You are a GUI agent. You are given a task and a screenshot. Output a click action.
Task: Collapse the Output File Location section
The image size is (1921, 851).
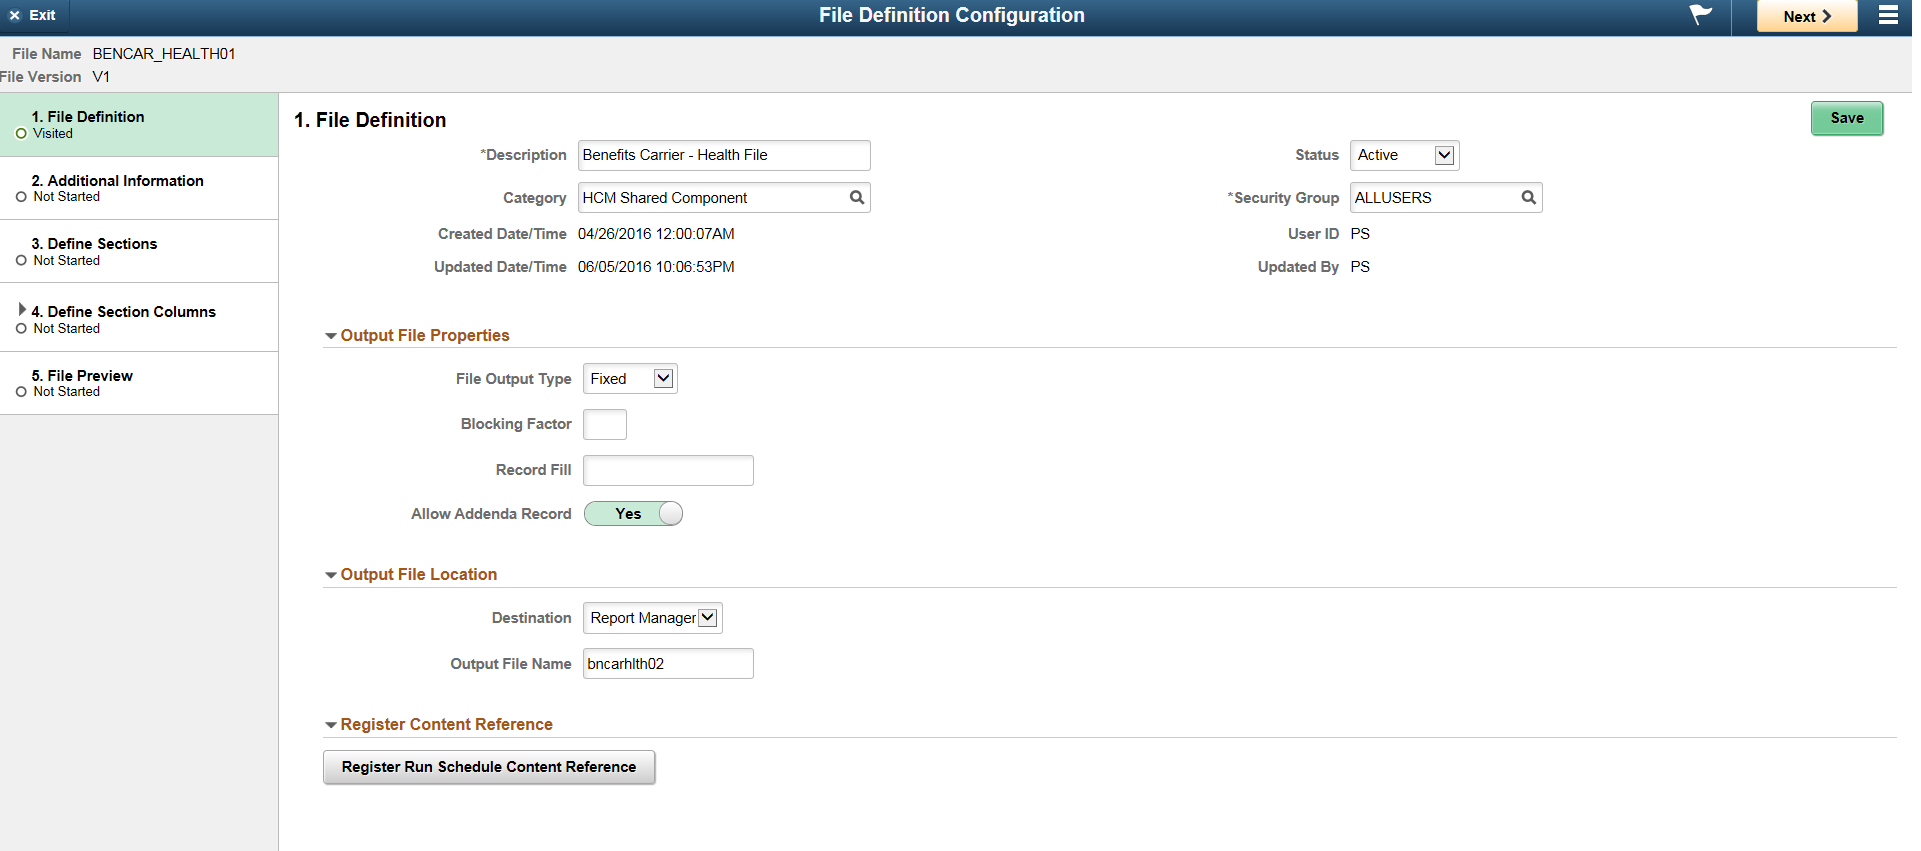click(331, 575)
